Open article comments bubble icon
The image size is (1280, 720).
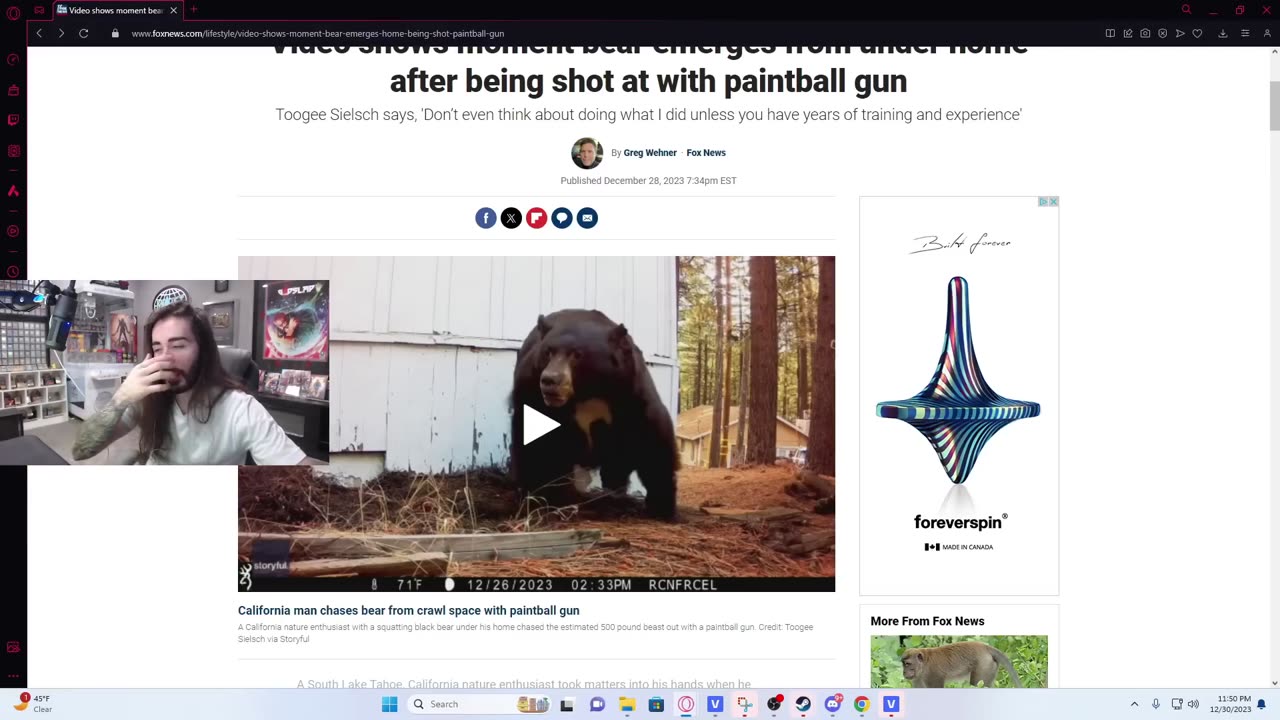point(562,218)
